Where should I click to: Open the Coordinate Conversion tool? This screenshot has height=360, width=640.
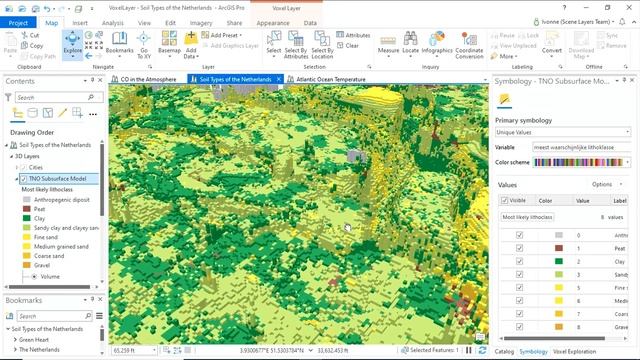tap(469, 45)
